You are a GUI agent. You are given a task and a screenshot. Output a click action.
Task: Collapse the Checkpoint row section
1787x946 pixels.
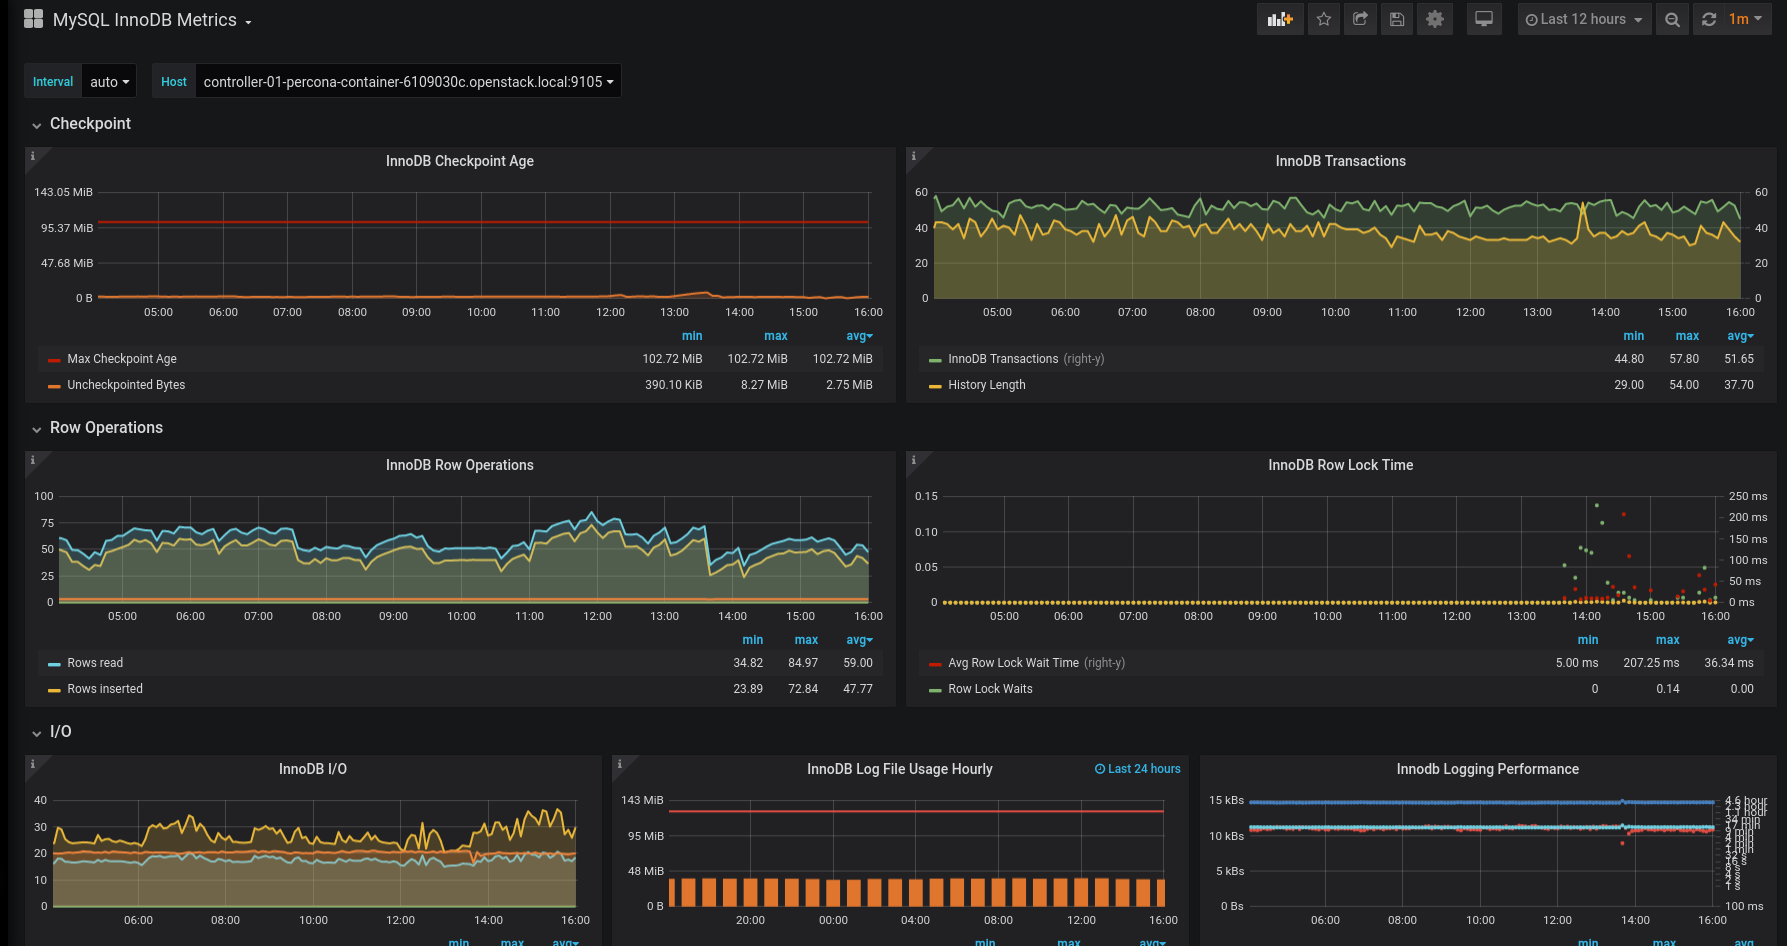[x=90, y=124]
